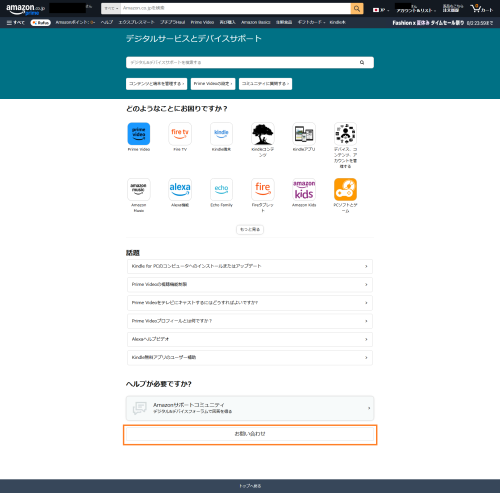Open the 再び購入 nav item
Screen dimensions: 500x493
point(227,22)
